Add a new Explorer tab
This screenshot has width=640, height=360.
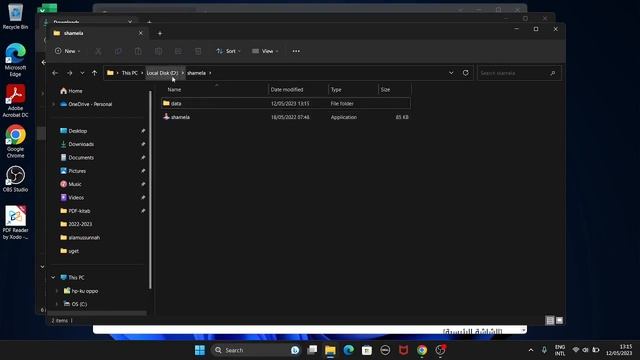point(160,33)
